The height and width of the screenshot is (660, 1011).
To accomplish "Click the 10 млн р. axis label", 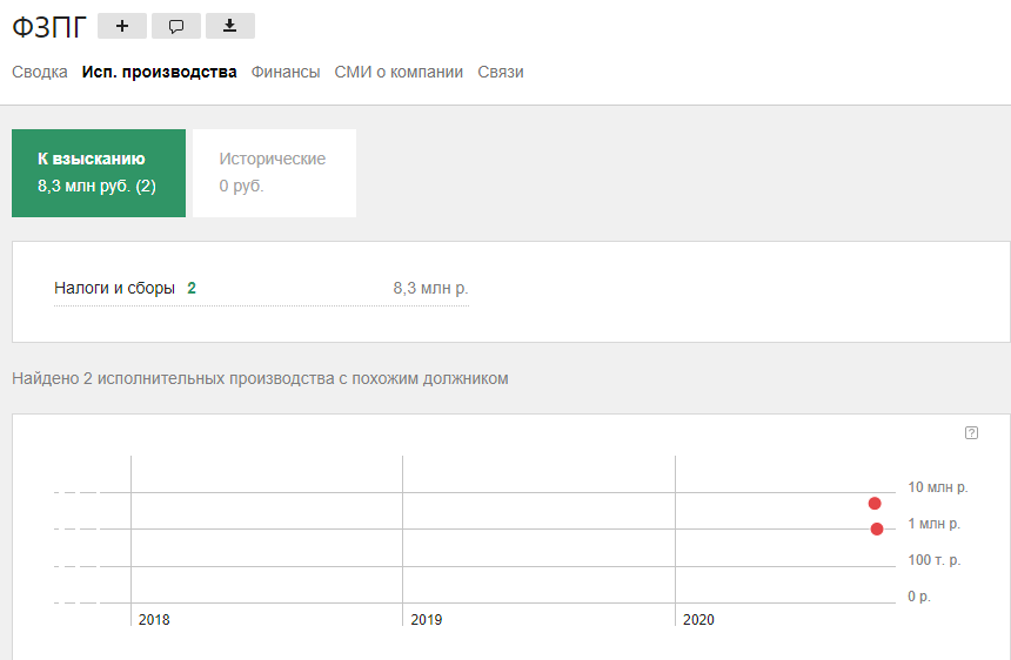I will click(x=937, y=487).
